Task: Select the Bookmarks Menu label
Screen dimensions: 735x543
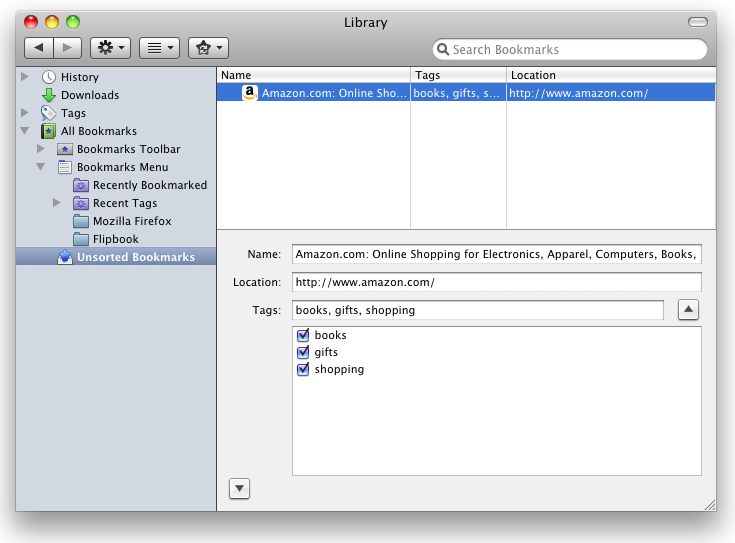Action: pyautogui.click(x=122, y=167)
